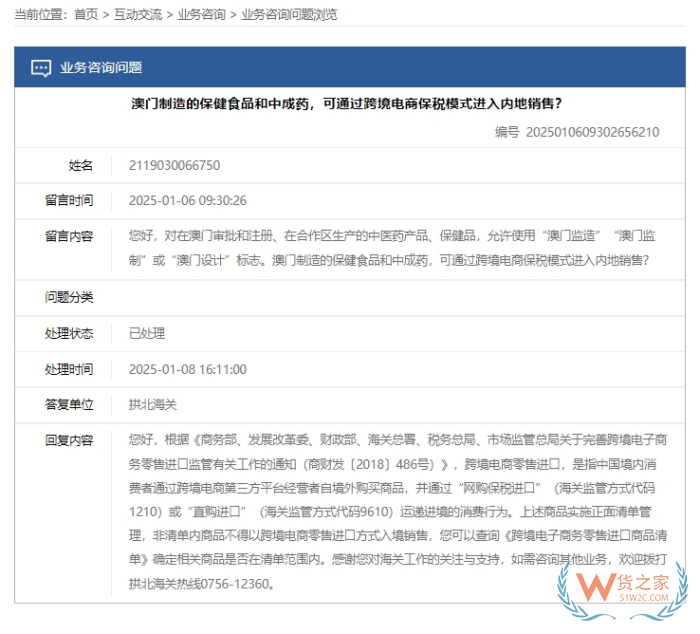Click the 答复单位 label
The image size is (700, 634).
[x=69, y=405]
